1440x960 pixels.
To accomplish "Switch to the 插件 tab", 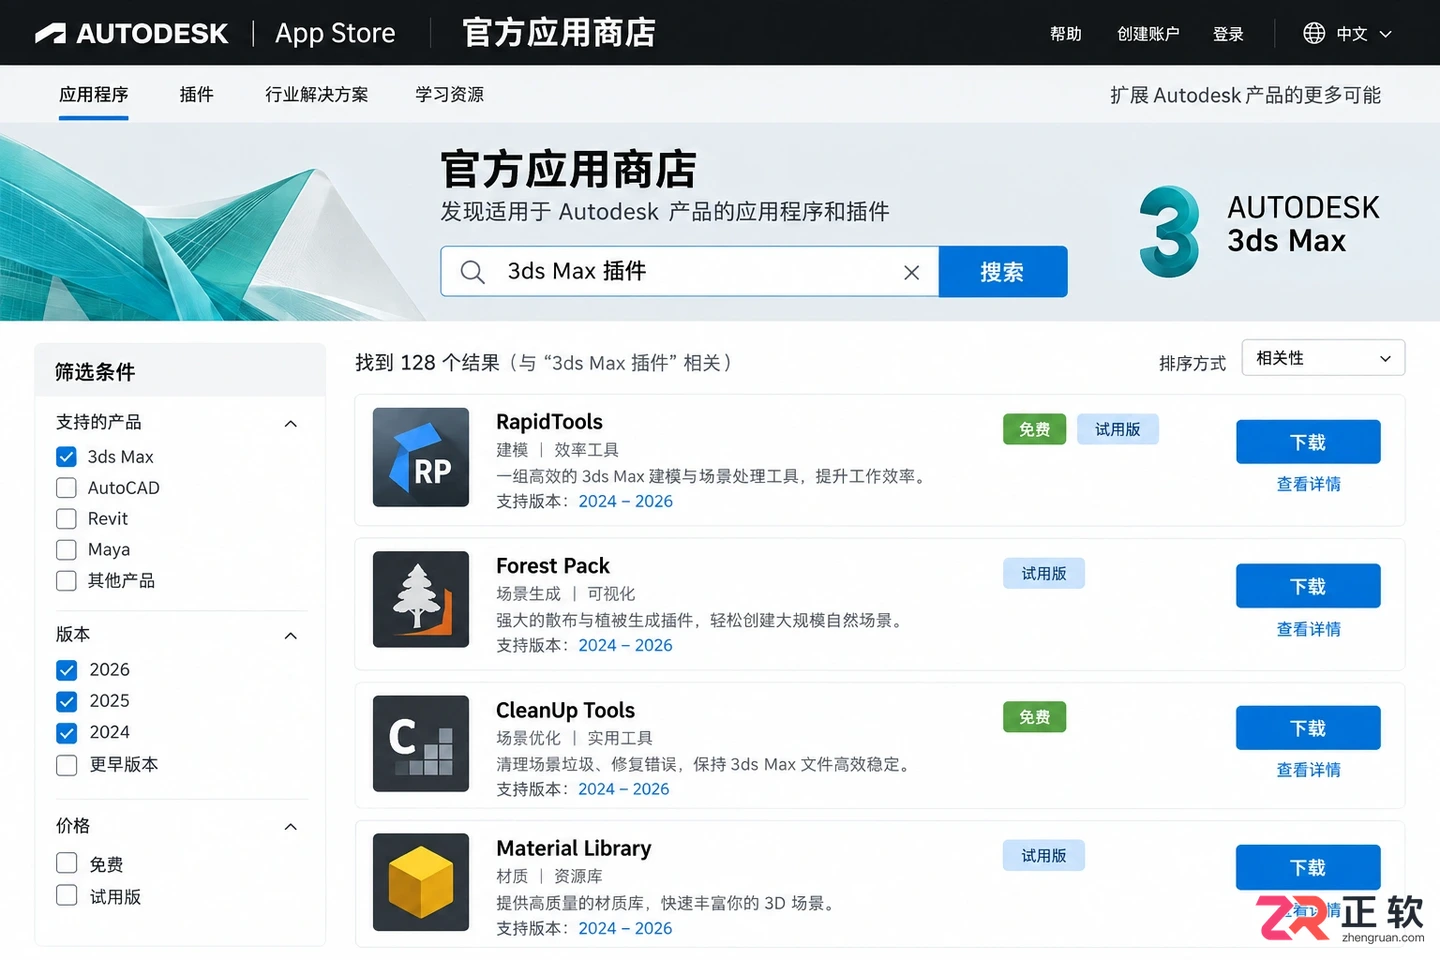I will tap(196, 95).
